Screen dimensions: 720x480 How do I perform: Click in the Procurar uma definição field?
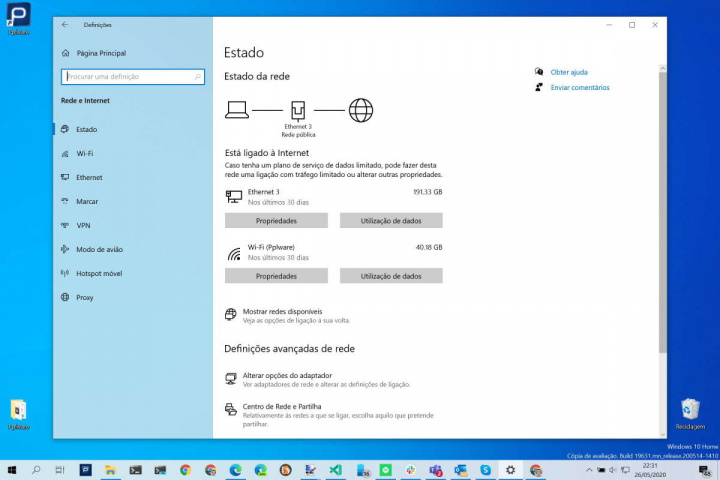pos(130,76)
